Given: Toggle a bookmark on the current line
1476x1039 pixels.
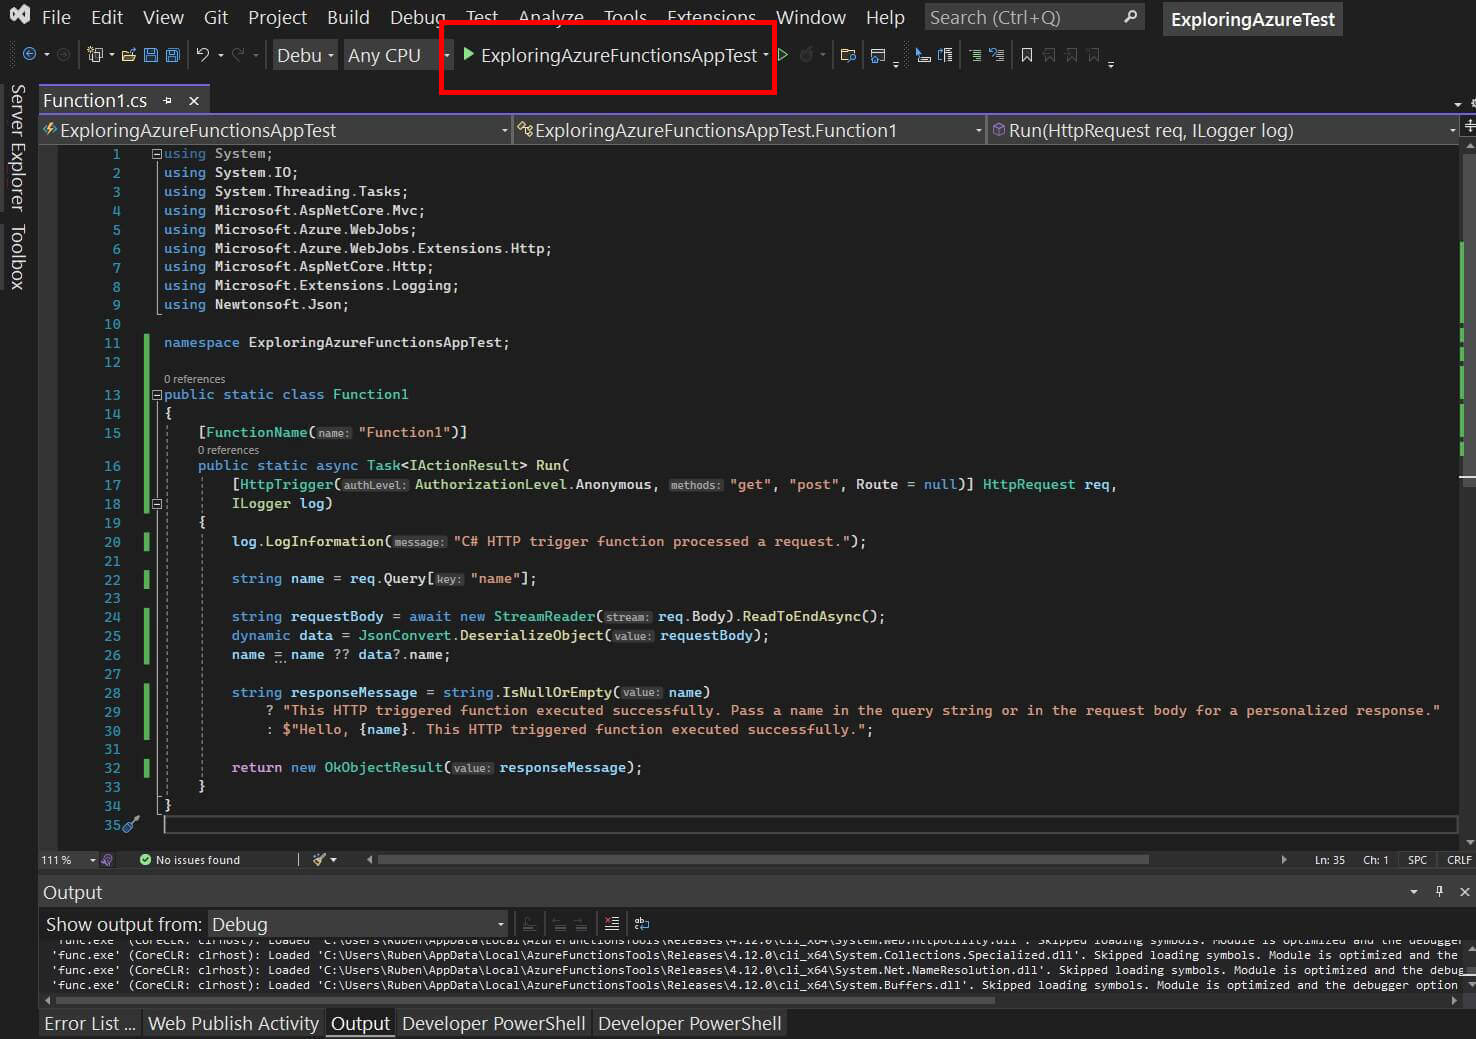Looking at the screenshot, I should 1027,55.
